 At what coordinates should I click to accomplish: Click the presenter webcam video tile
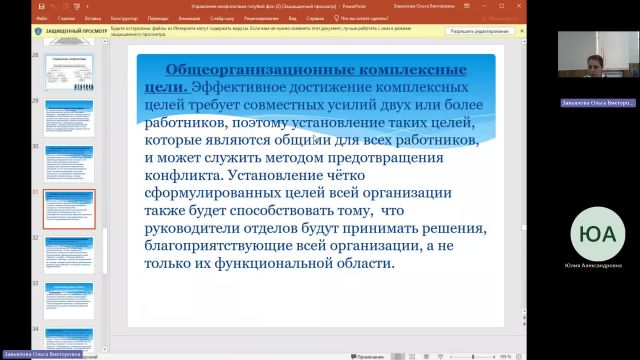click(x=598, y=54)
